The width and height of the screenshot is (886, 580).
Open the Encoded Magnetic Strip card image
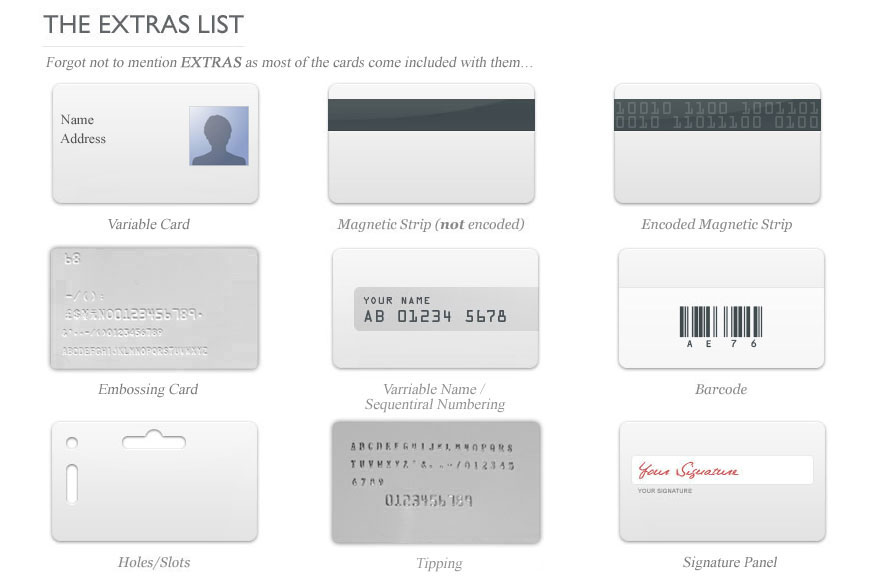click(x=717, y=144)
